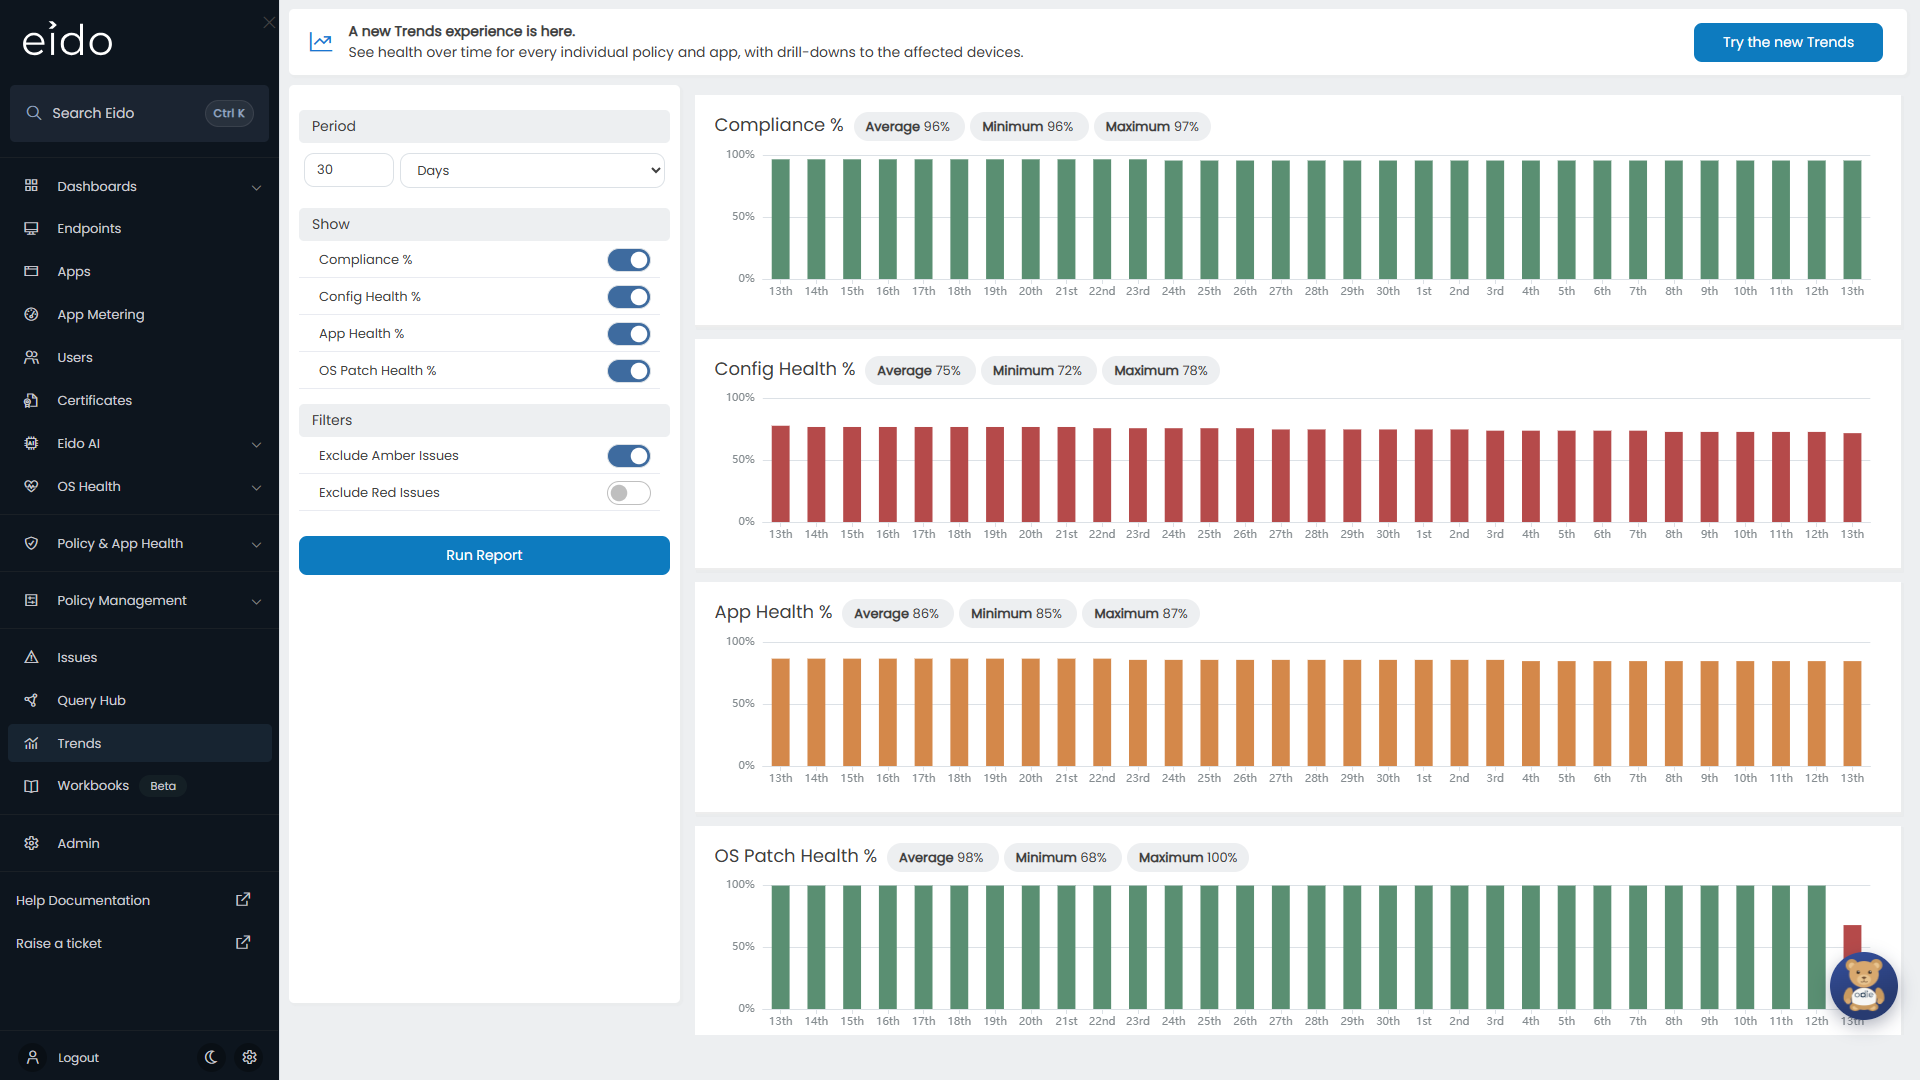Click the OS Health heart icon
1920x1080 pixels.
[31, 487]
